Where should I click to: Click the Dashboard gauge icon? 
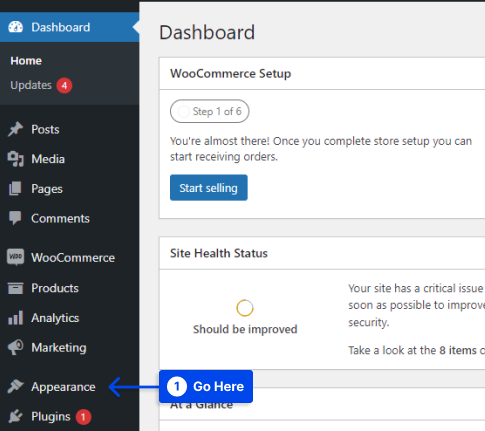pos(15,27)
